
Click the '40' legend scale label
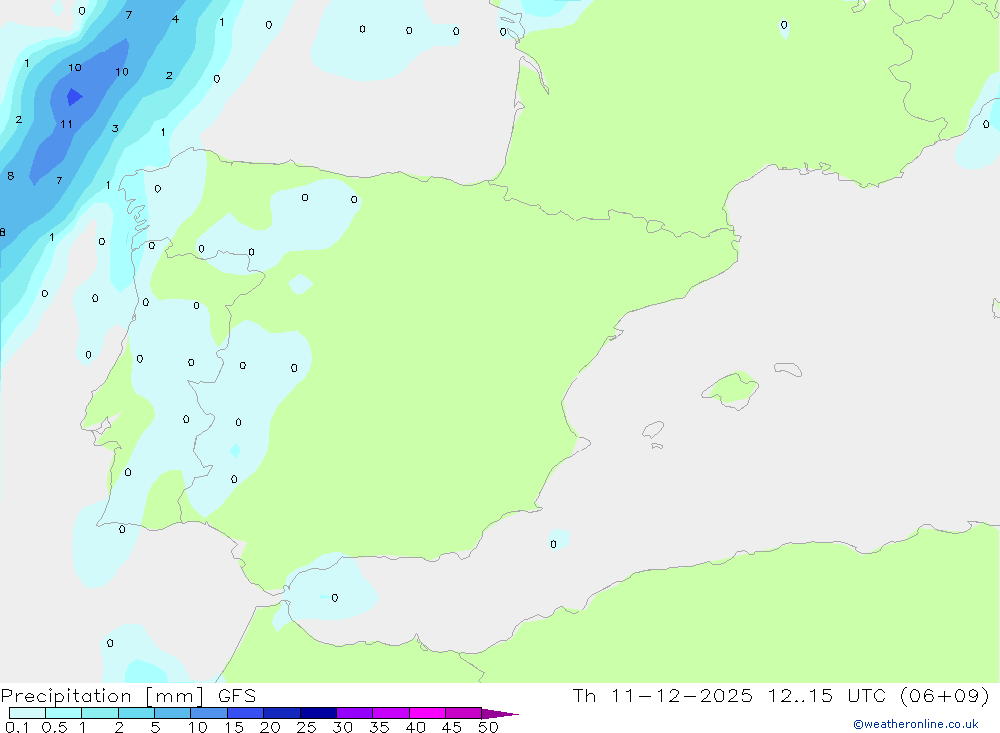(x=416, y=727)
